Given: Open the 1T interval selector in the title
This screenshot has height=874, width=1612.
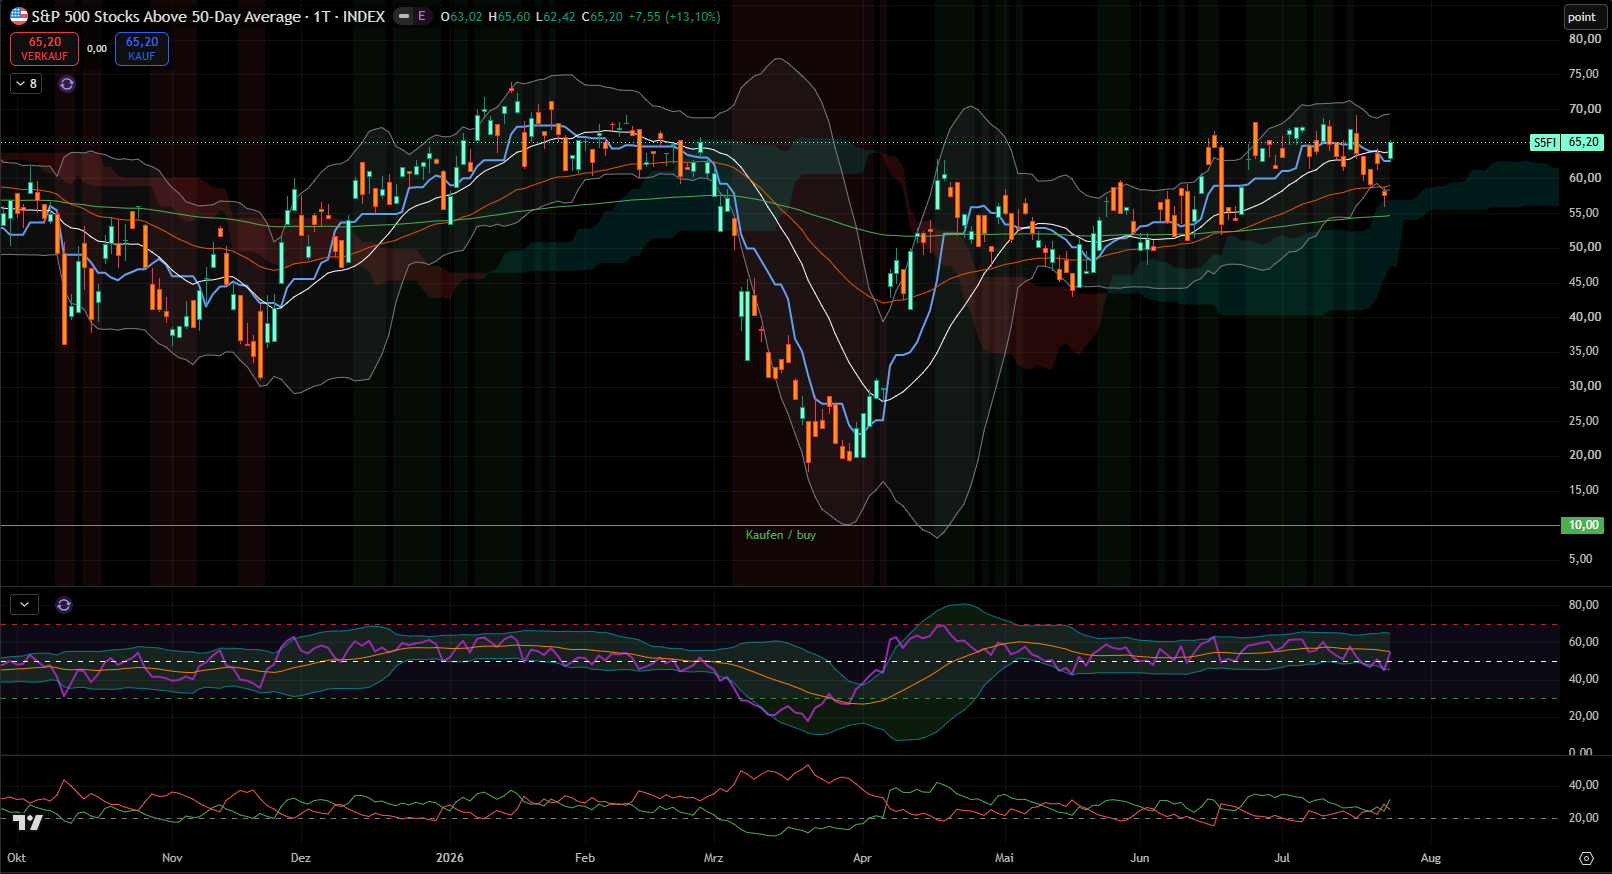Looking at the screenshot, I should [322, 17].
